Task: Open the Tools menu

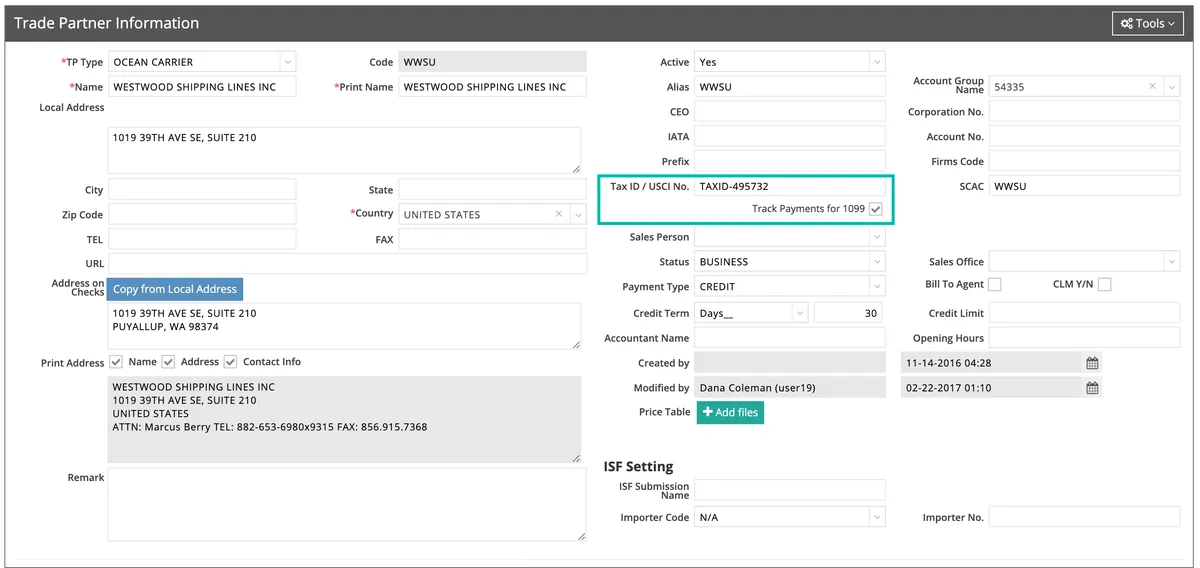Action: [1147, 23]
